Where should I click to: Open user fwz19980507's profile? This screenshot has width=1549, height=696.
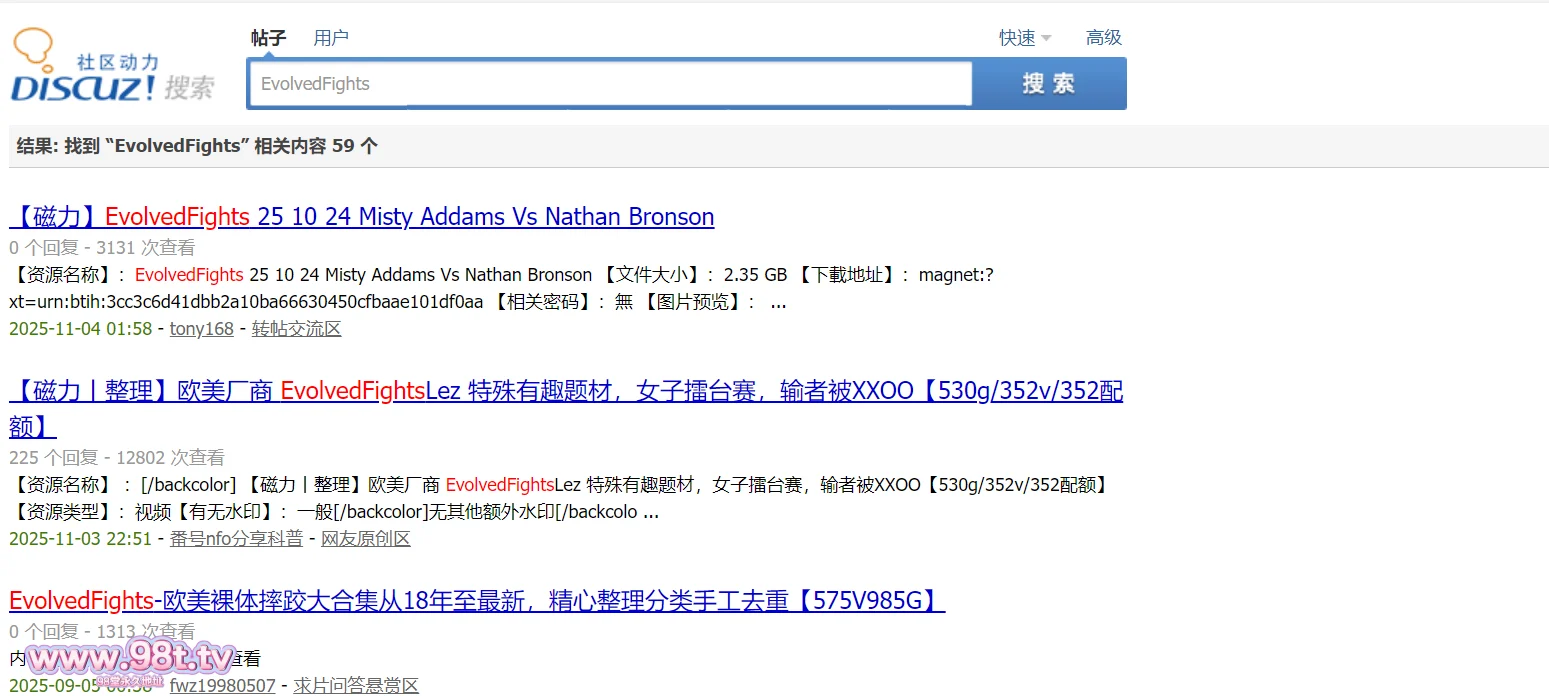click(x=222, y=686)
